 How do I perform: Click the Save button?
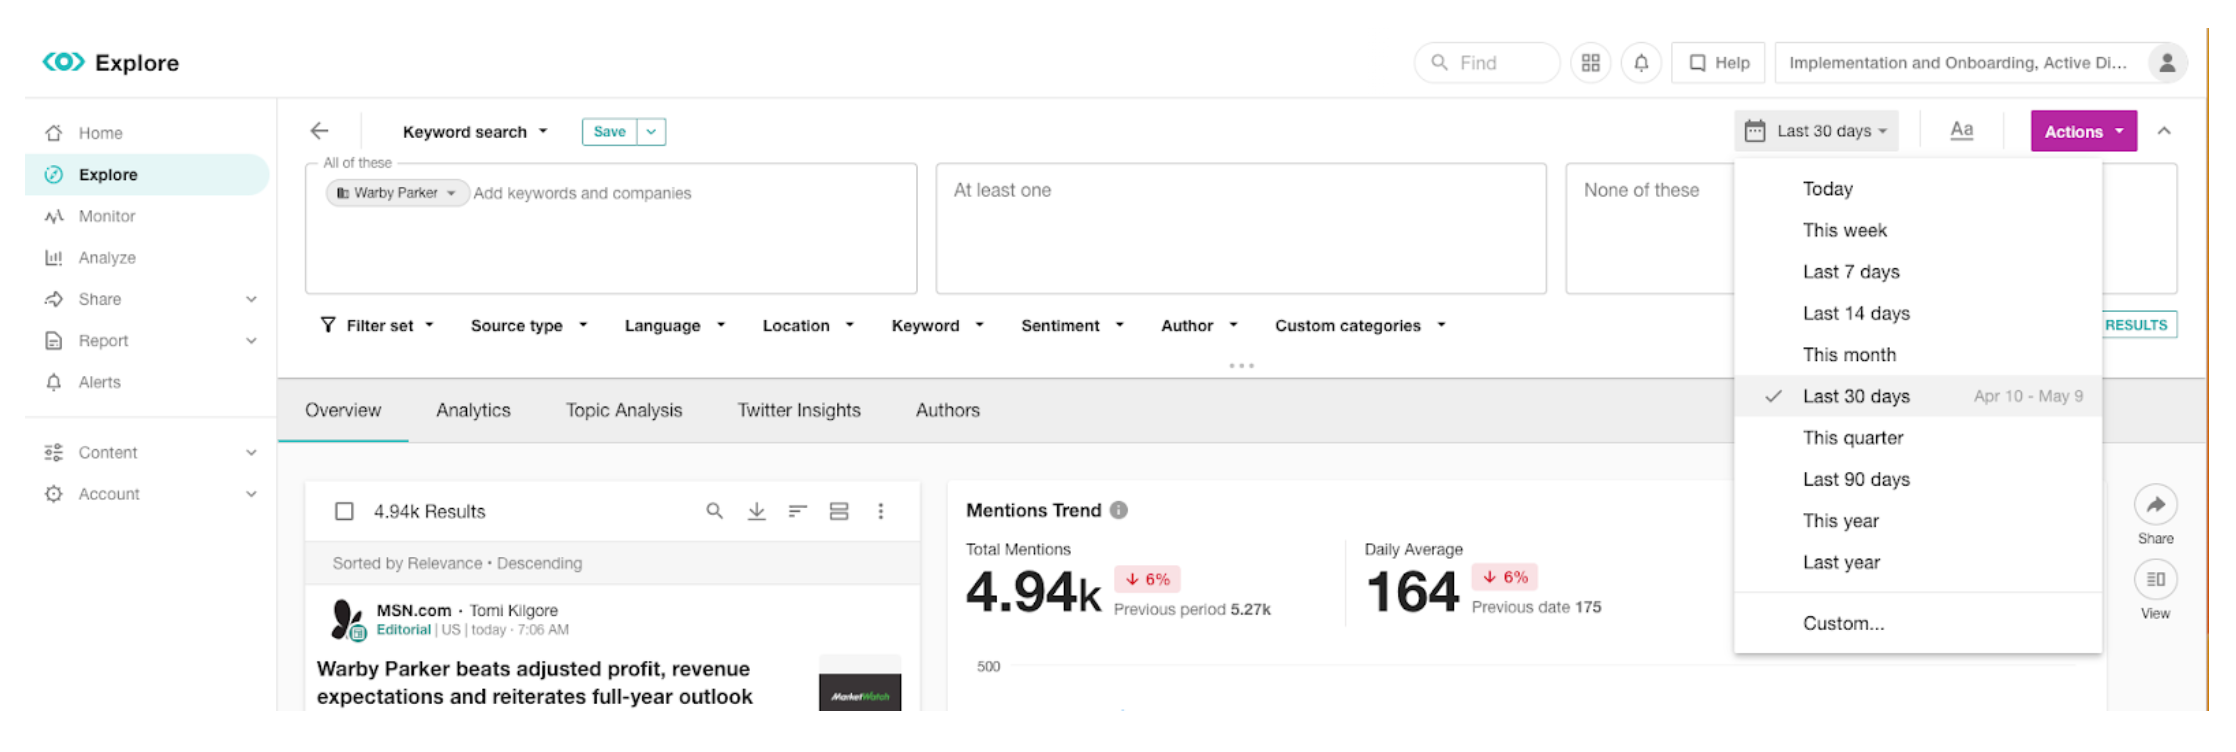point(609,132)
